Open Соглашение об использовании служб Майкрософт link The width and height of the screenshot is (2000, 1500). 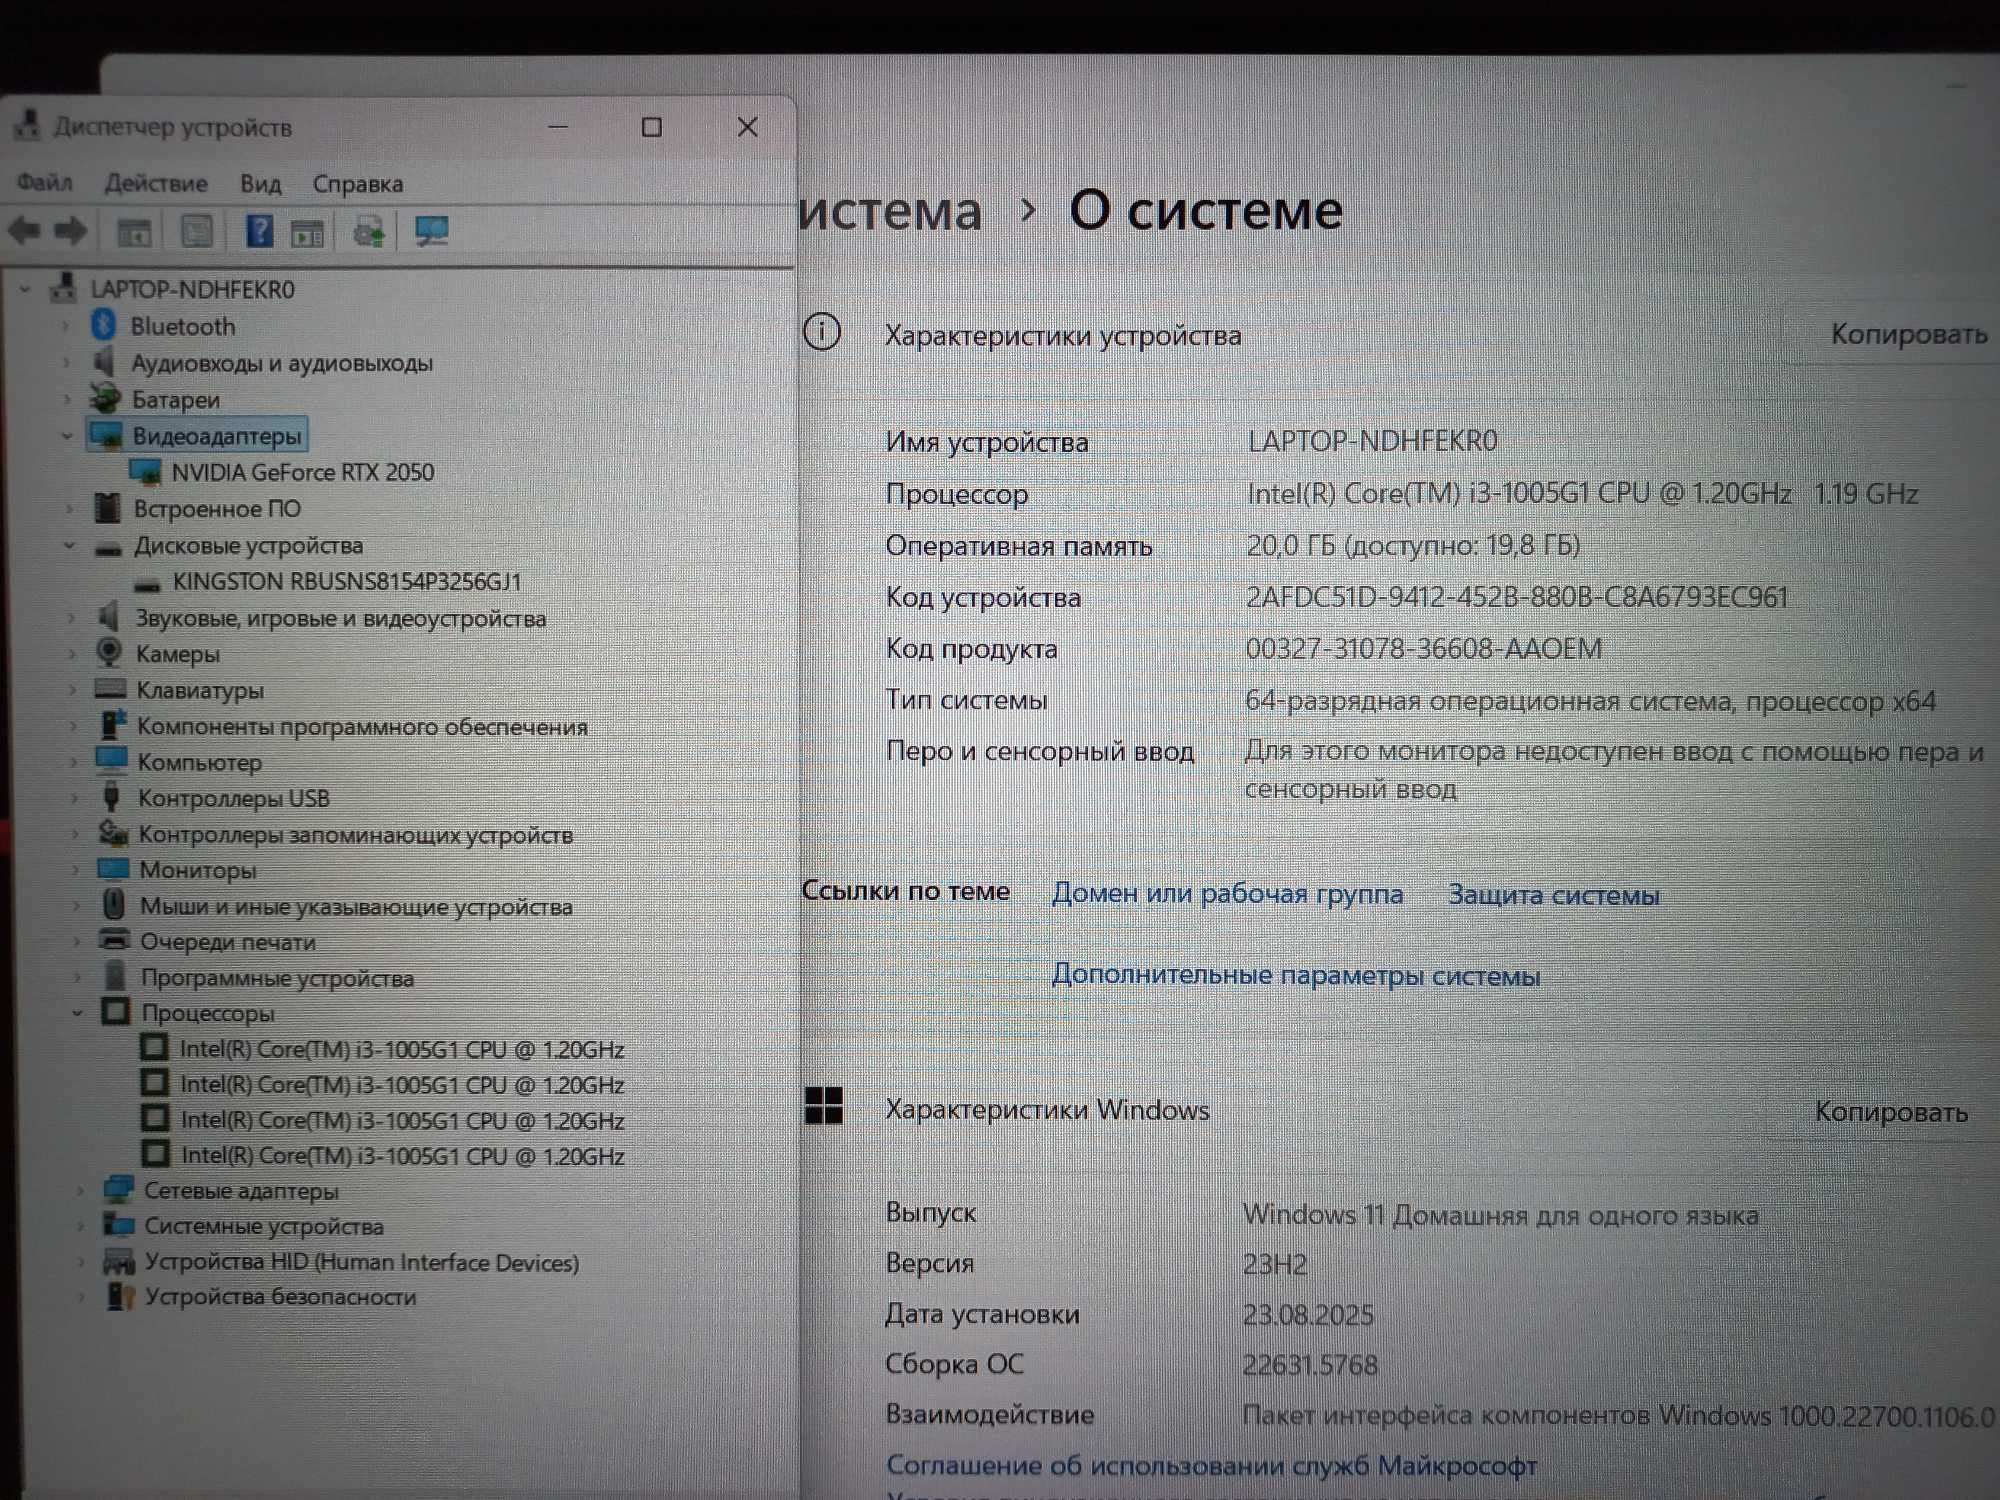1211,1465
